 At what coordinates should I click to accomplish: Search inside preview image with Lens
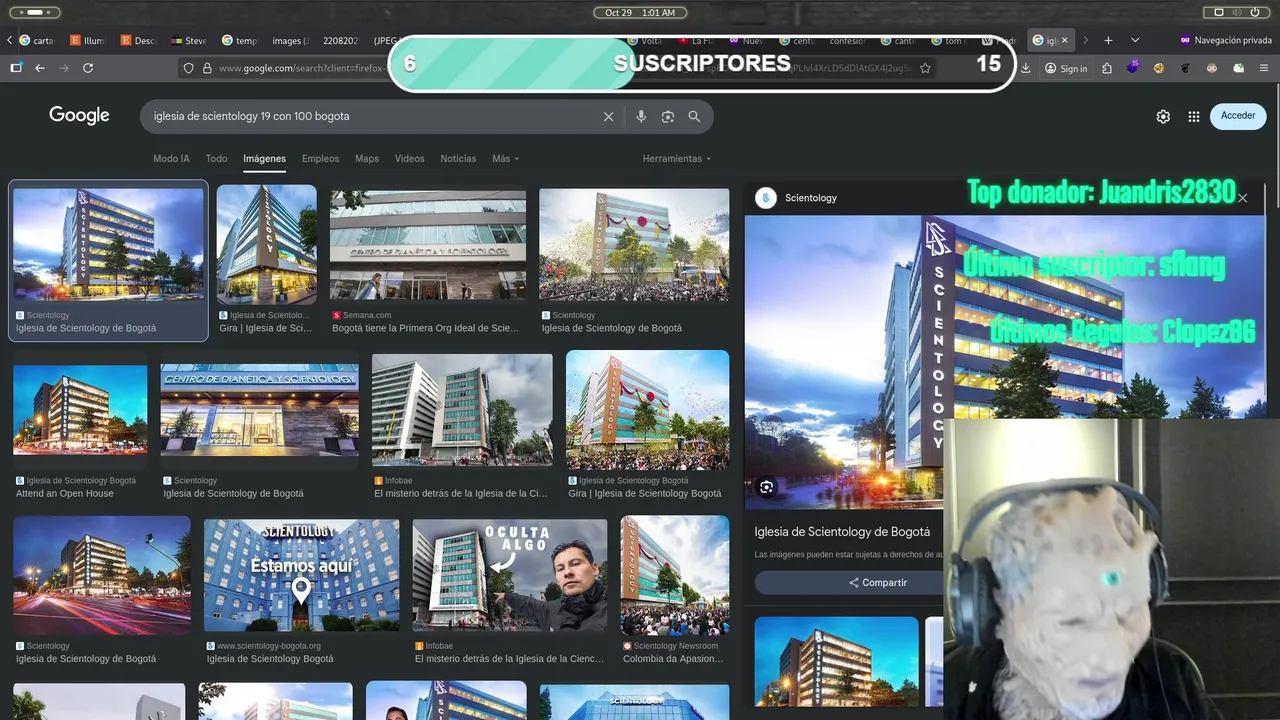coord(766,487)
